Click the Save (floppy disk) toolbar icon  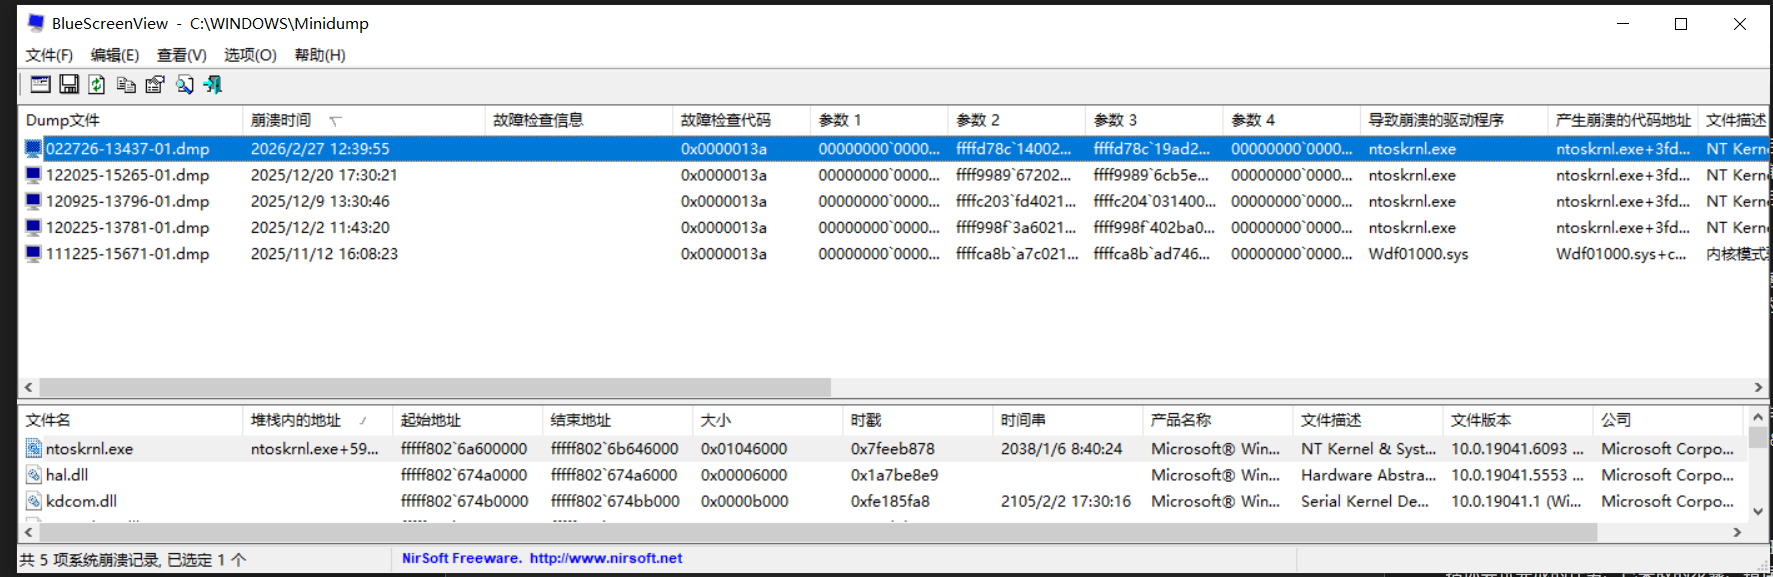[x=69, y=85]
